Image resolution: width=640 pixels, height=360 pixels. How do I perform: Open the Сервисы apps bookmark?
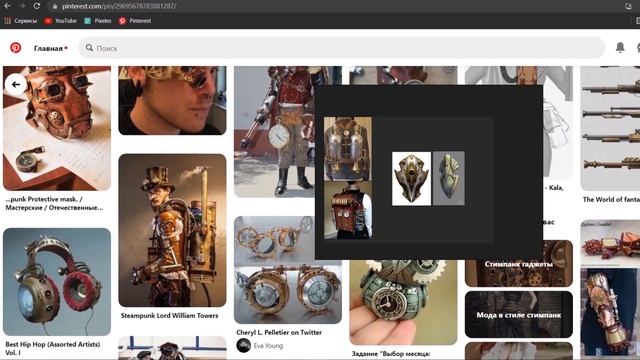tap(20, 21)
